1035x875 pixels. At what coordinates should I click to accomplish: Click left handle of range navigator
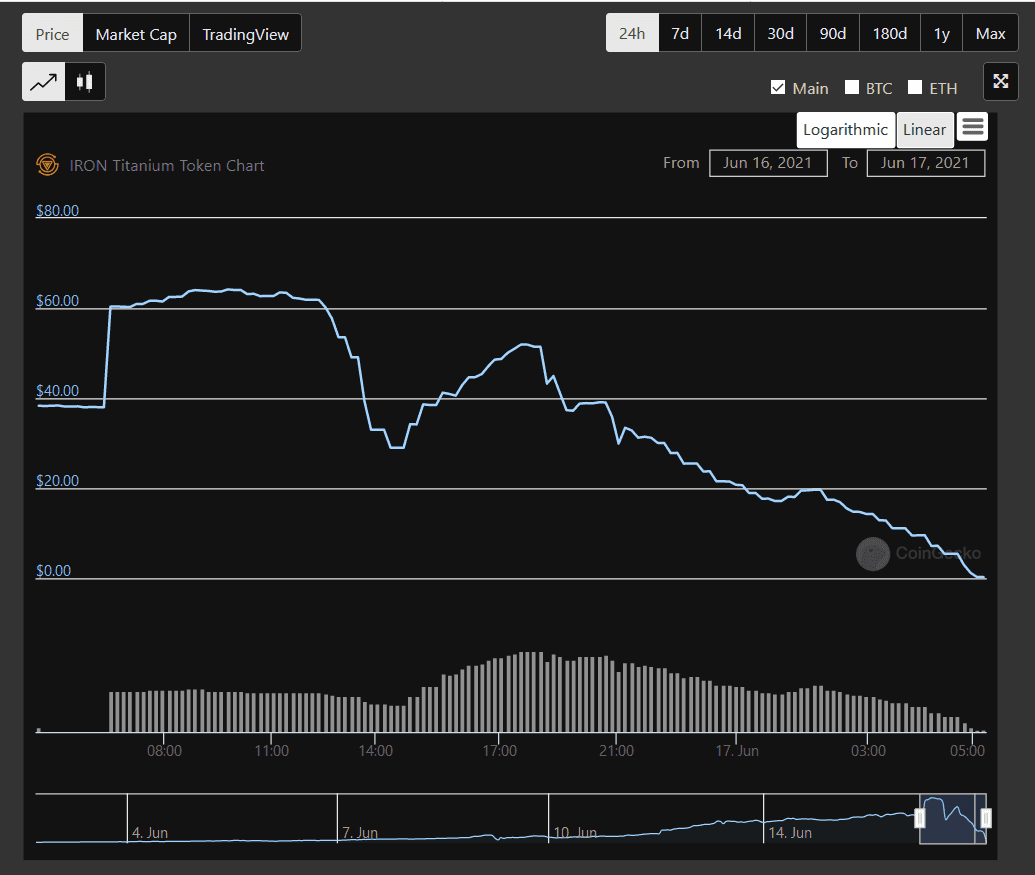920,819
